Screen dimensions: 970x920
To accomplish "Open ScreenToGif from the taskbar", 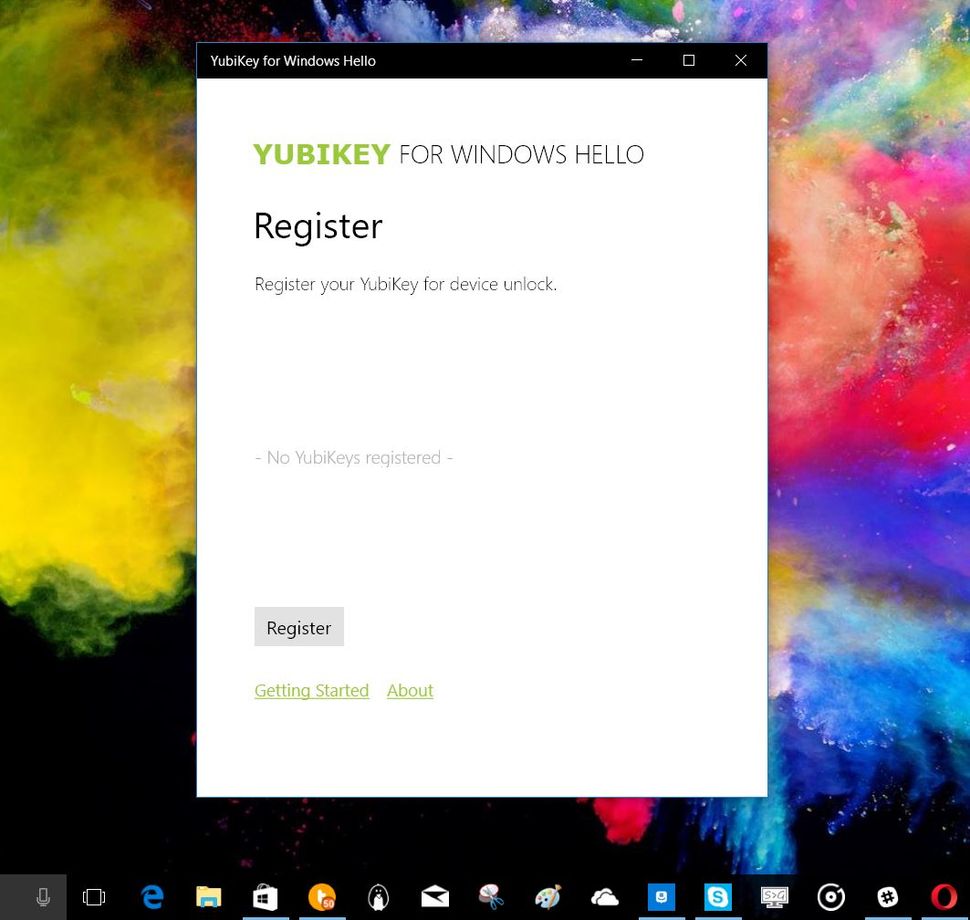I will point(774,897).
